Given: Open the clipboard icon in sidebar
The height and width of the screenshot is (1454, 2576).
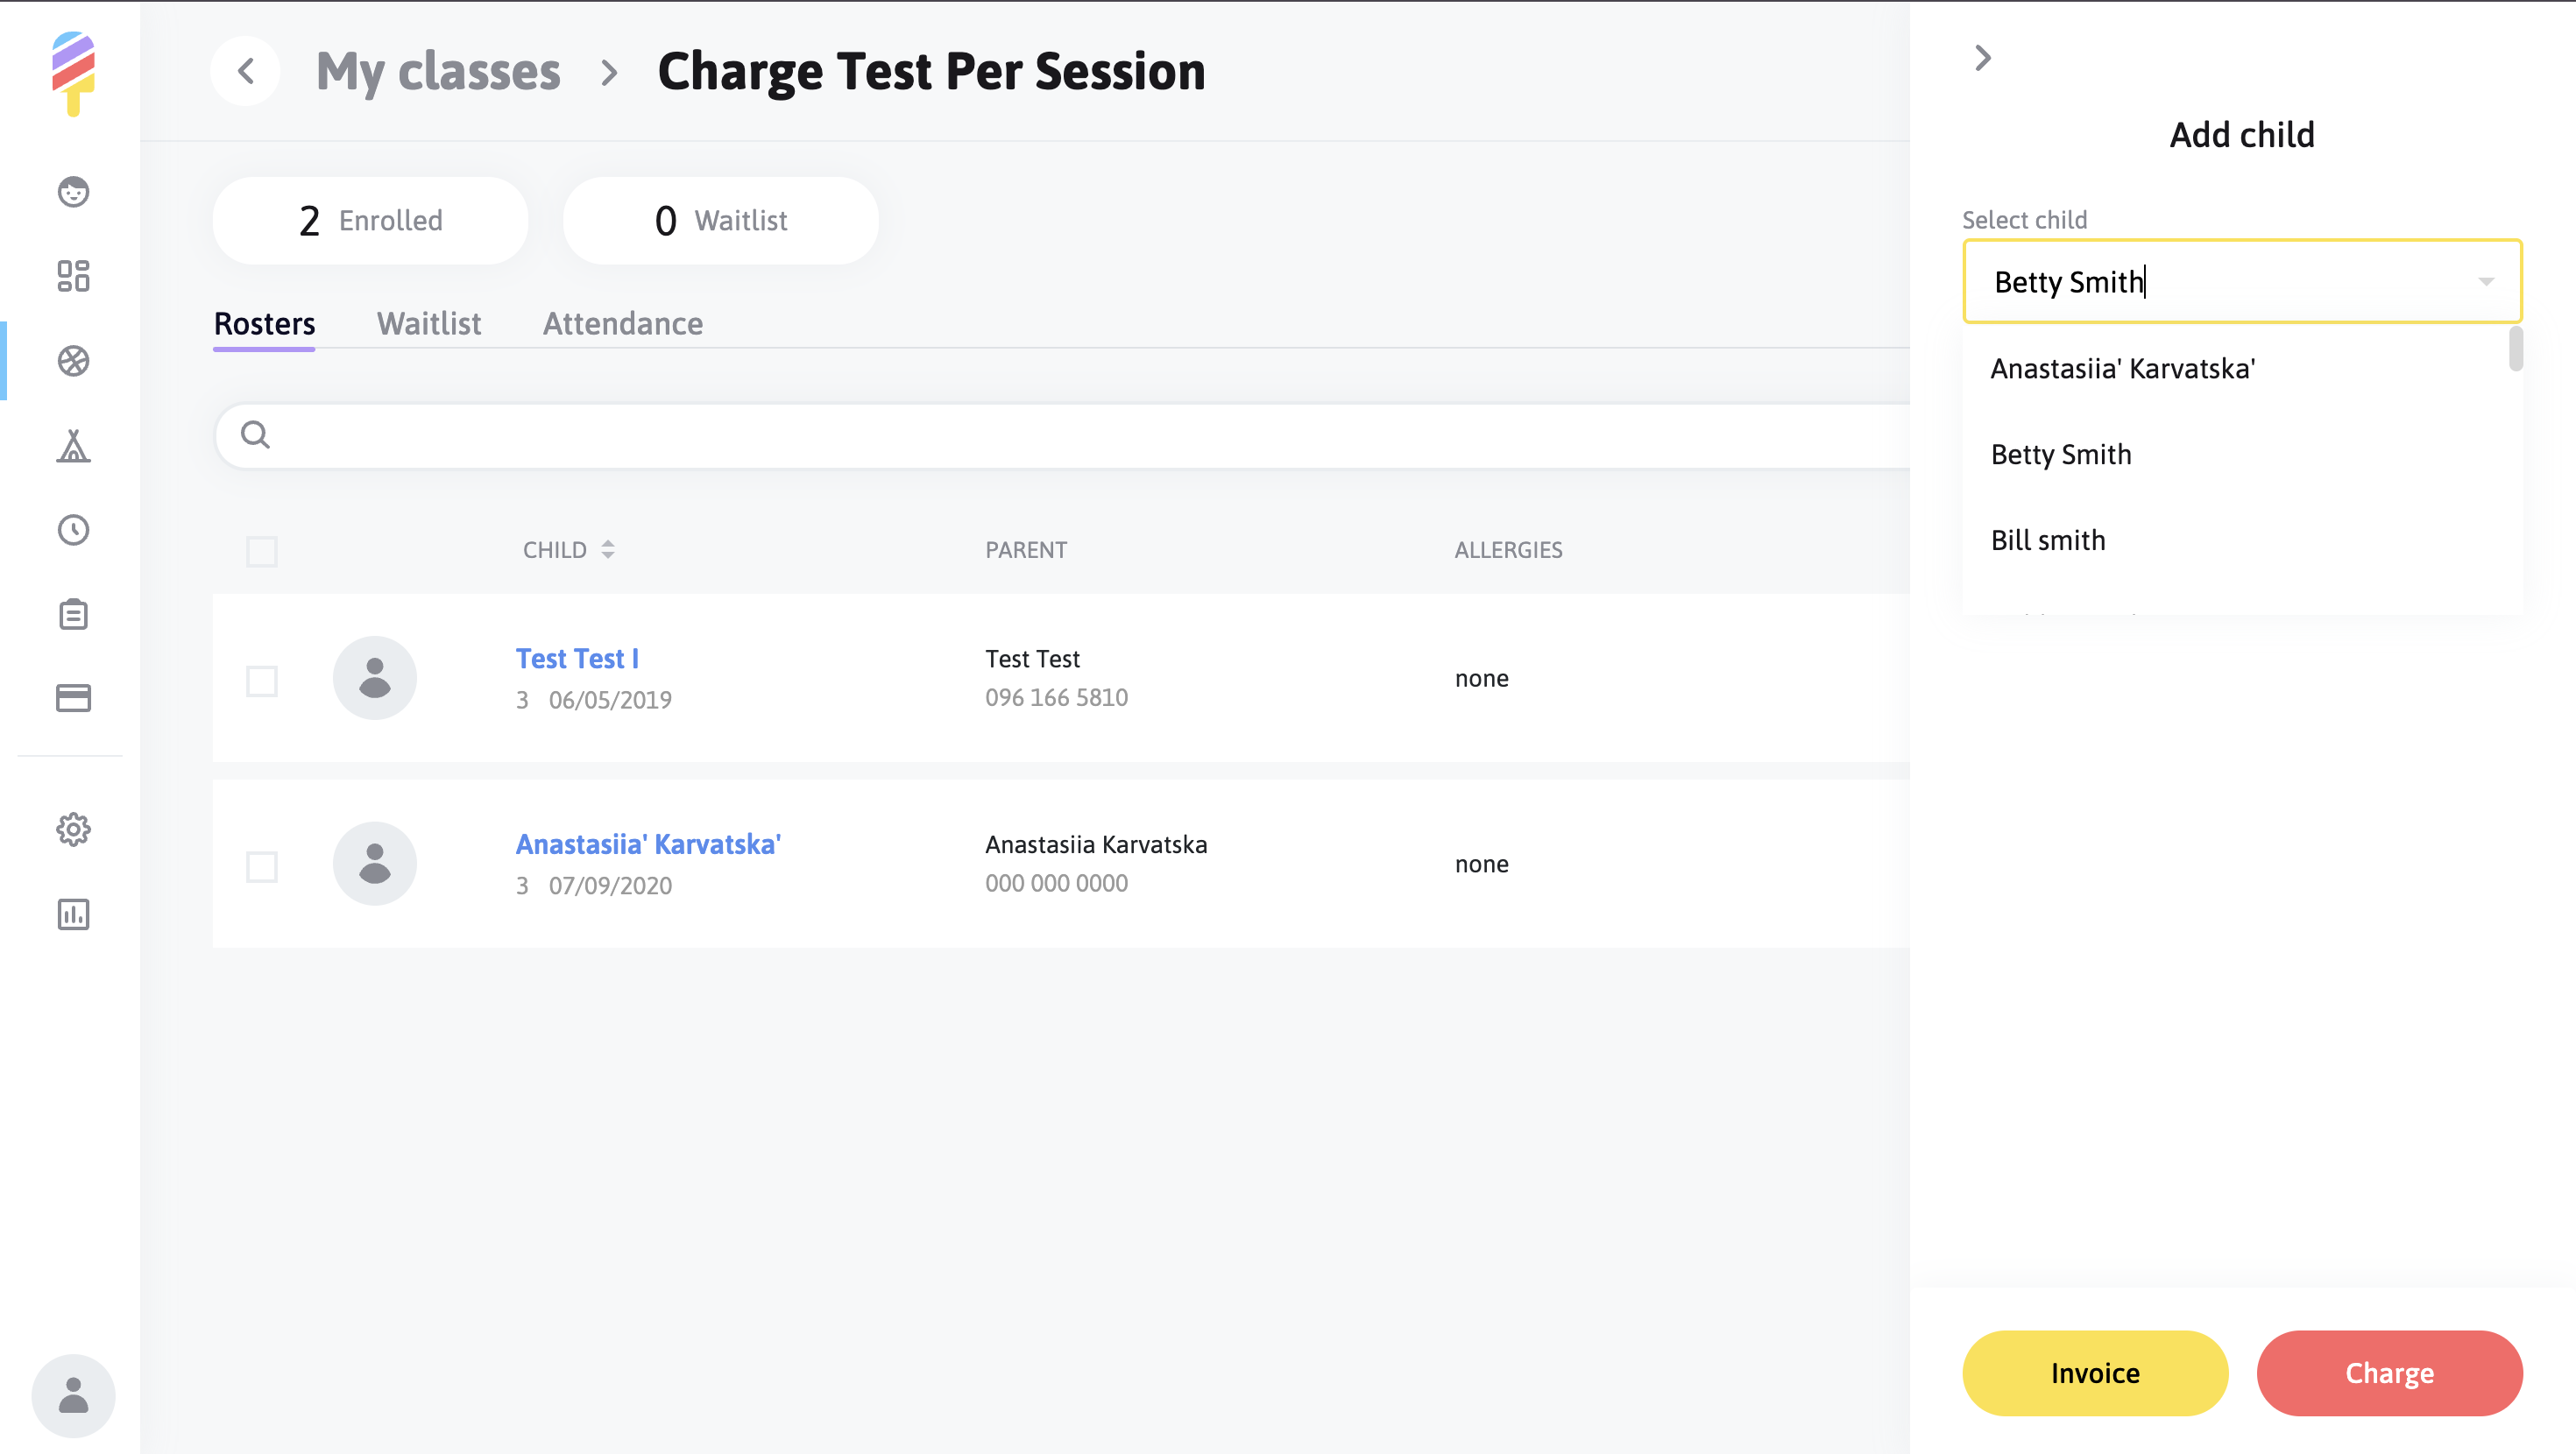Looking at the screenshot, I should coord(73,614).
